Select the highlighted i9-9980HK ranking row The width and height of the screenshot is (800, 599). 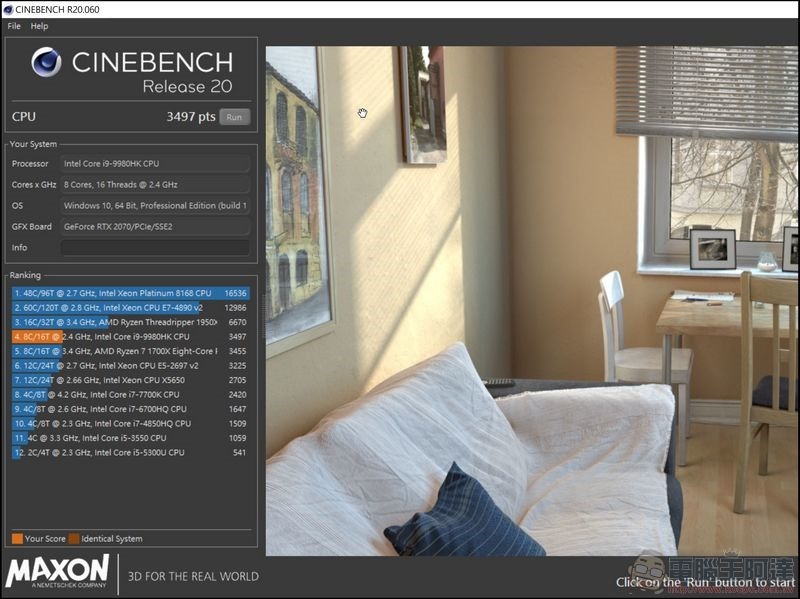[x=130, y=337]
